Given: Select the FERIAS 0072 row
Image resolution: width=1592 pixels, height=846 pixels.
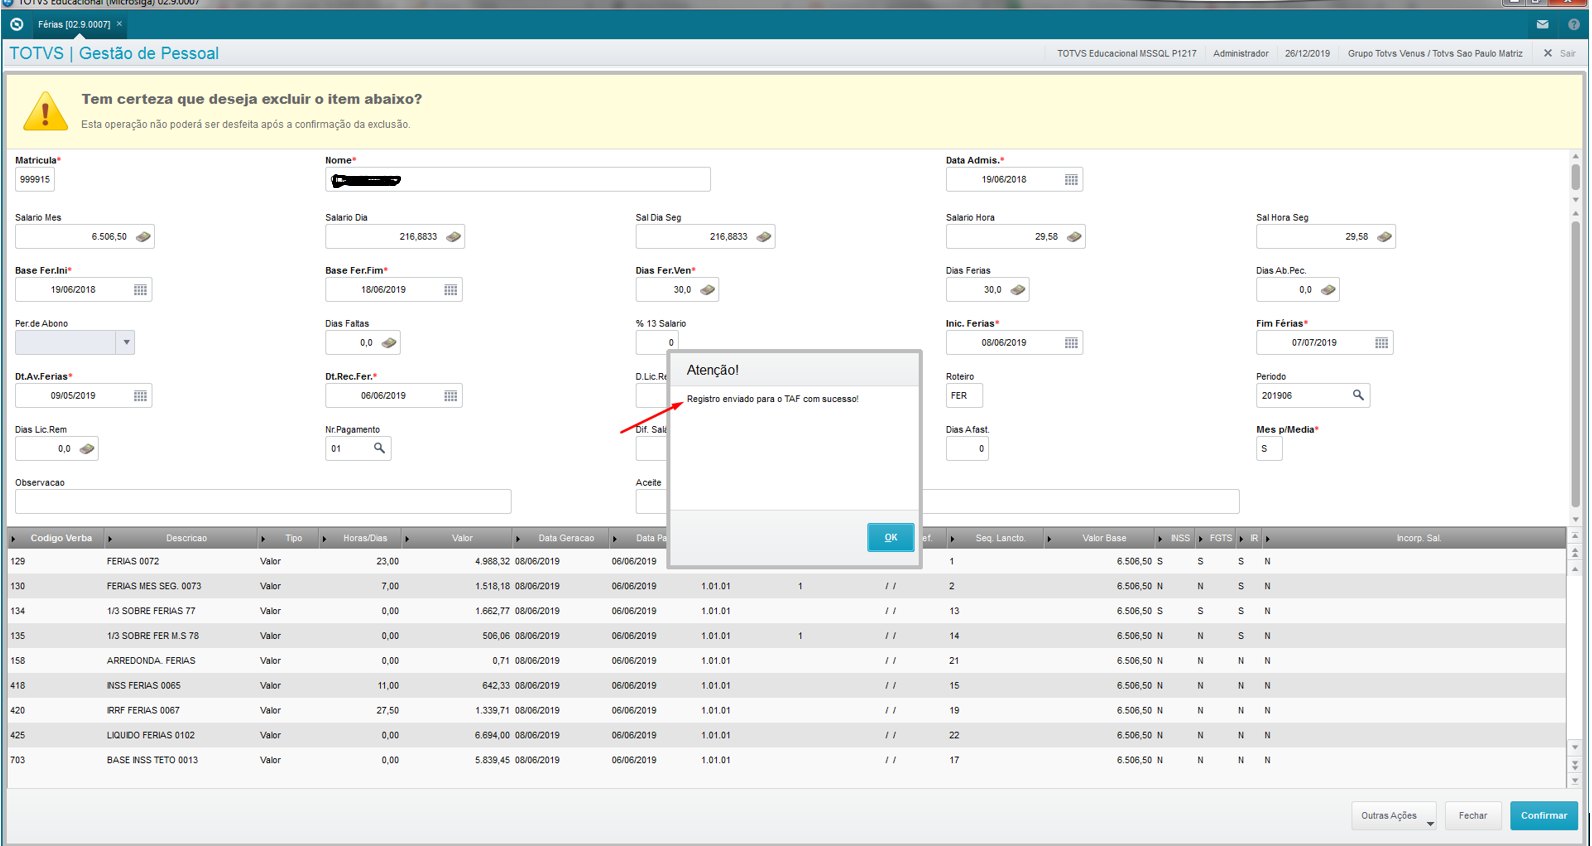Looking at the screenshot, I should click(x=786, y=561).
